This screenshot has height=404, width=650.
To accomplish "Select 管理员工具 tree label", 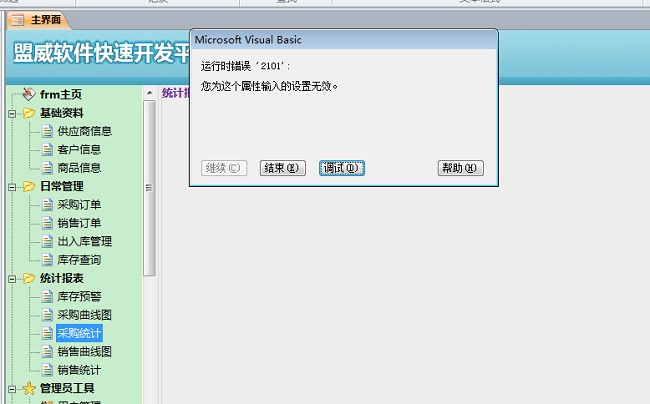I will (67, 388).
